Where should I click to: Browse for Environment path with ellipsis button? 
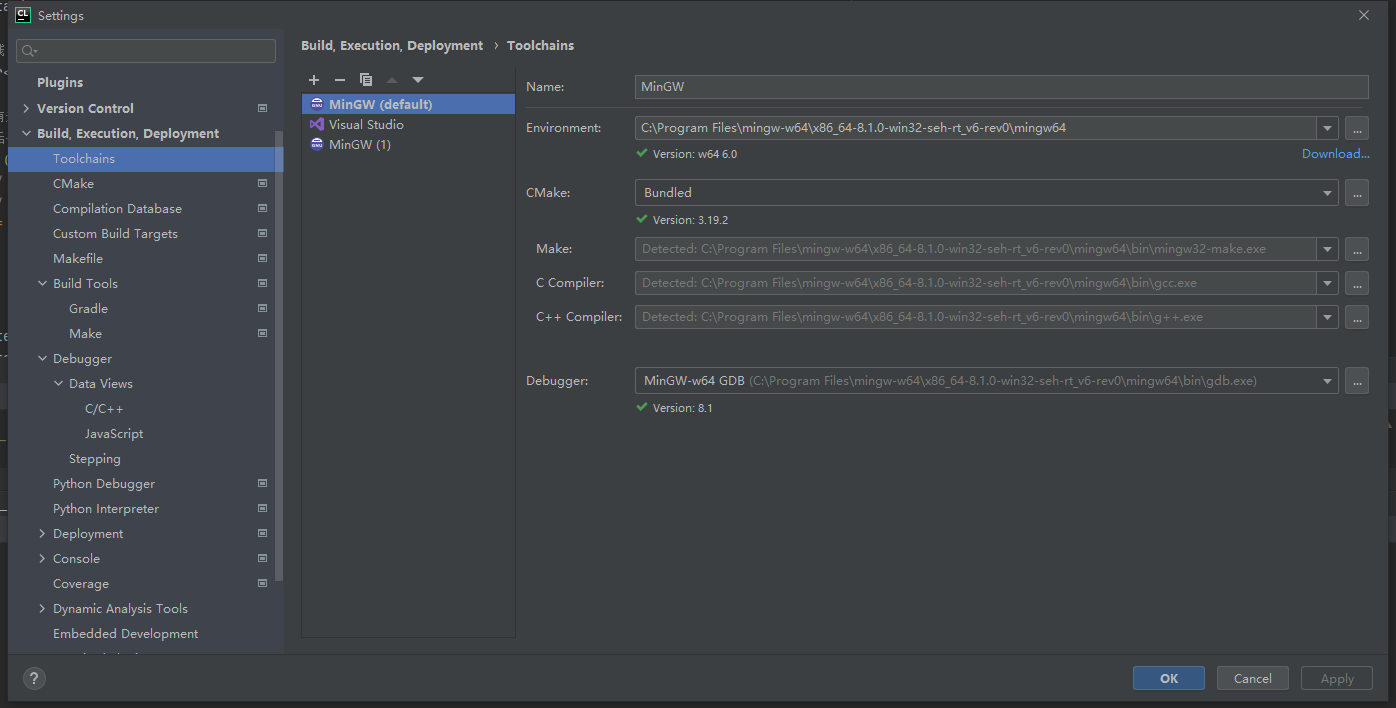(x=1356, y=128)
